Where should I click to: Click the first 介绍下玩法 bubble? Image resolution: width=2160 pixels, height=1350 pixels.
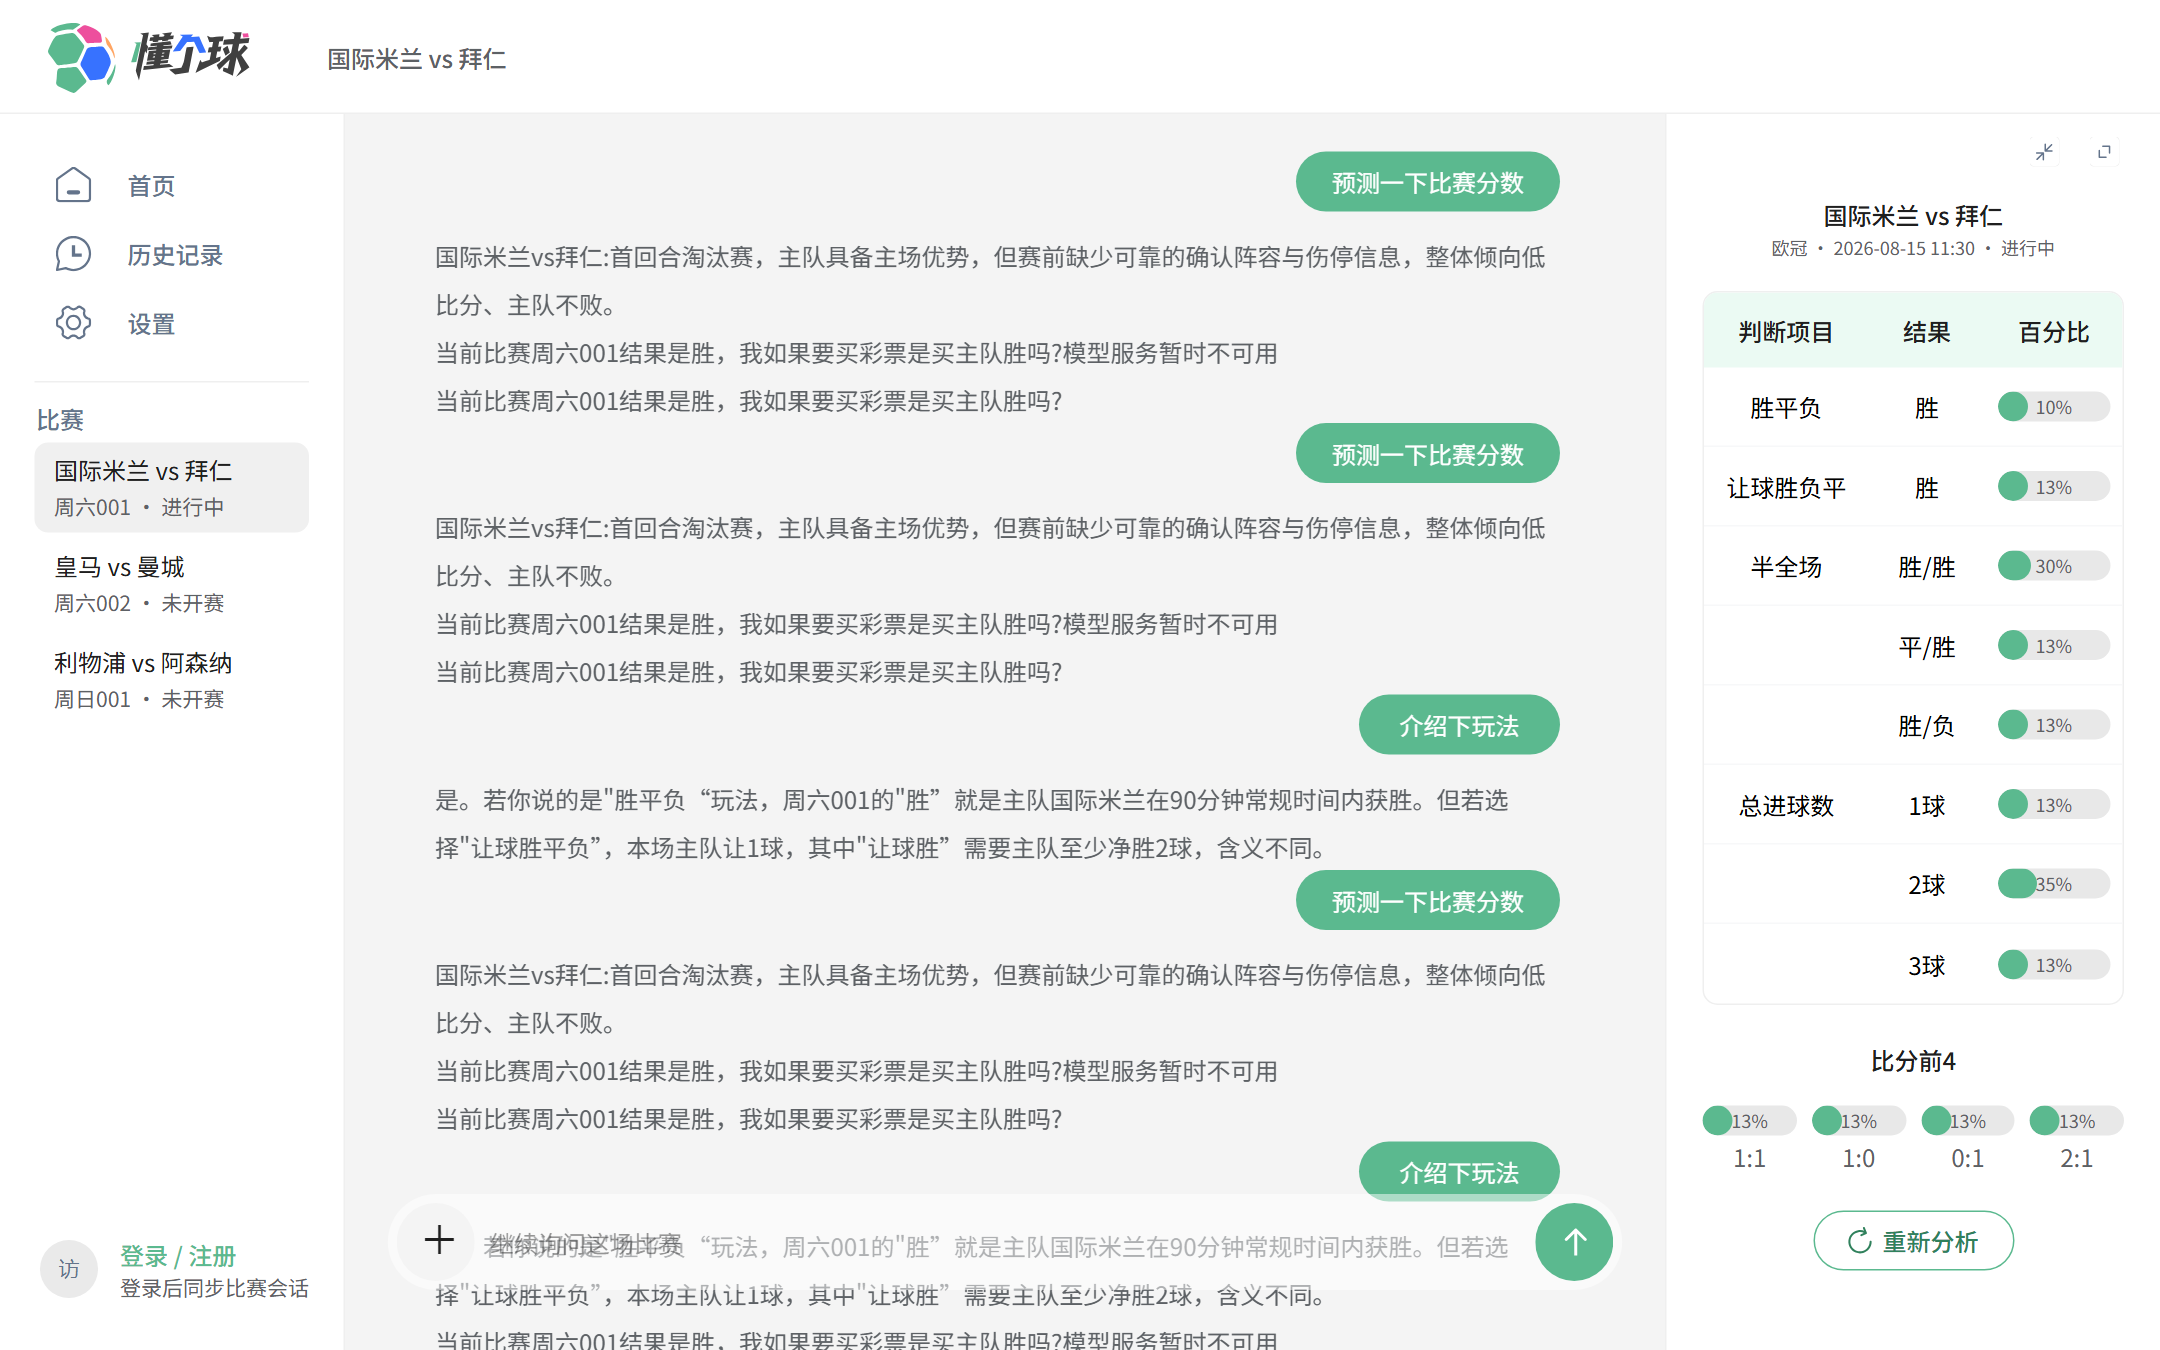pos(1458,725)
